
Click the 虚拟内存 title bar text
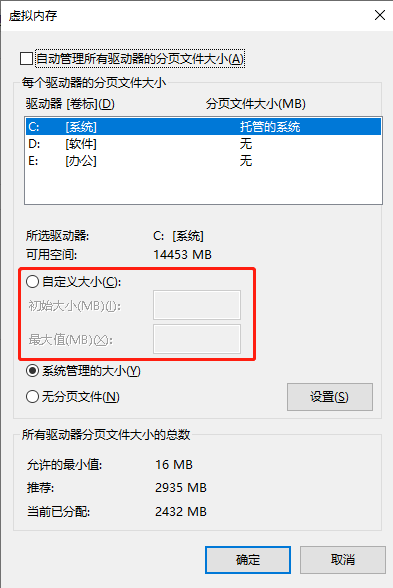33,16
